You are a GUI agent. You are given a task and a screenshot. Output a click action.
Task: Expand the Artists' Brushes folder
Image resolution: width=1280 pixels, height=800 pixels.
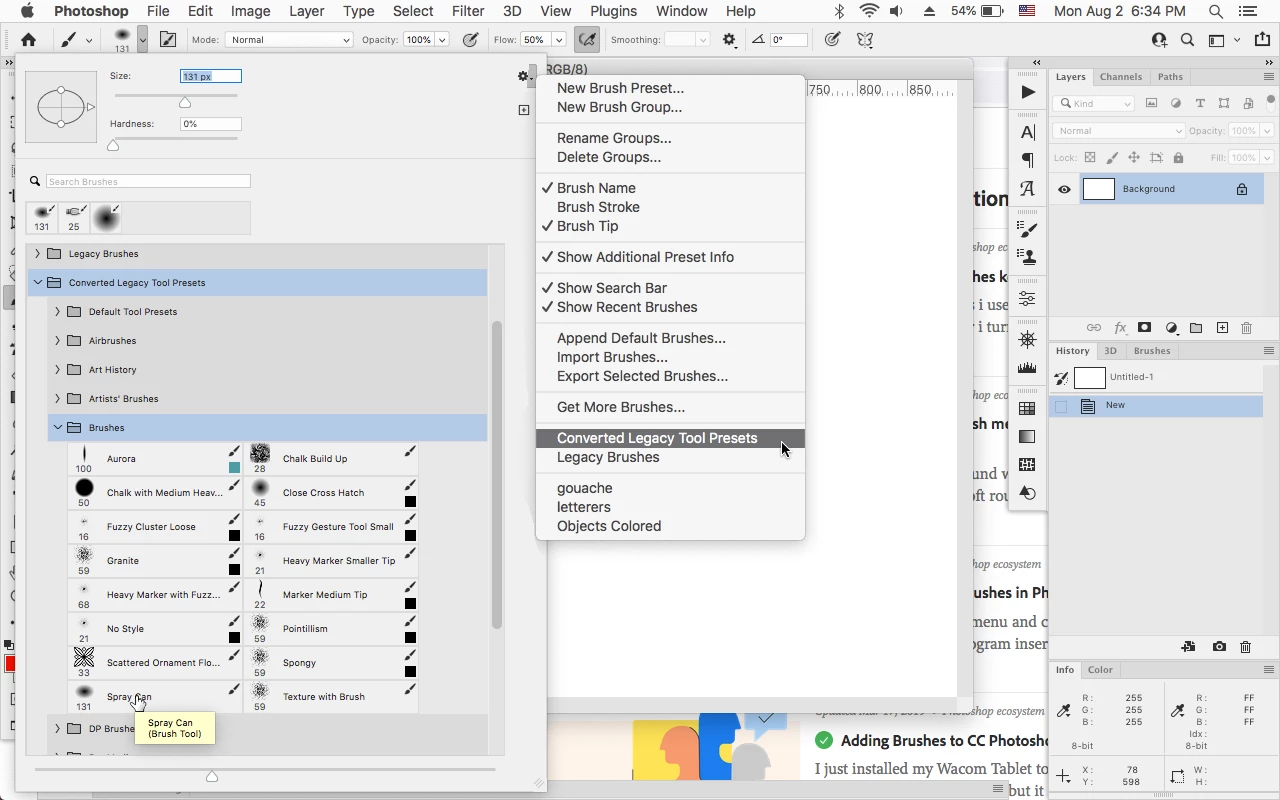click(58, 399)
